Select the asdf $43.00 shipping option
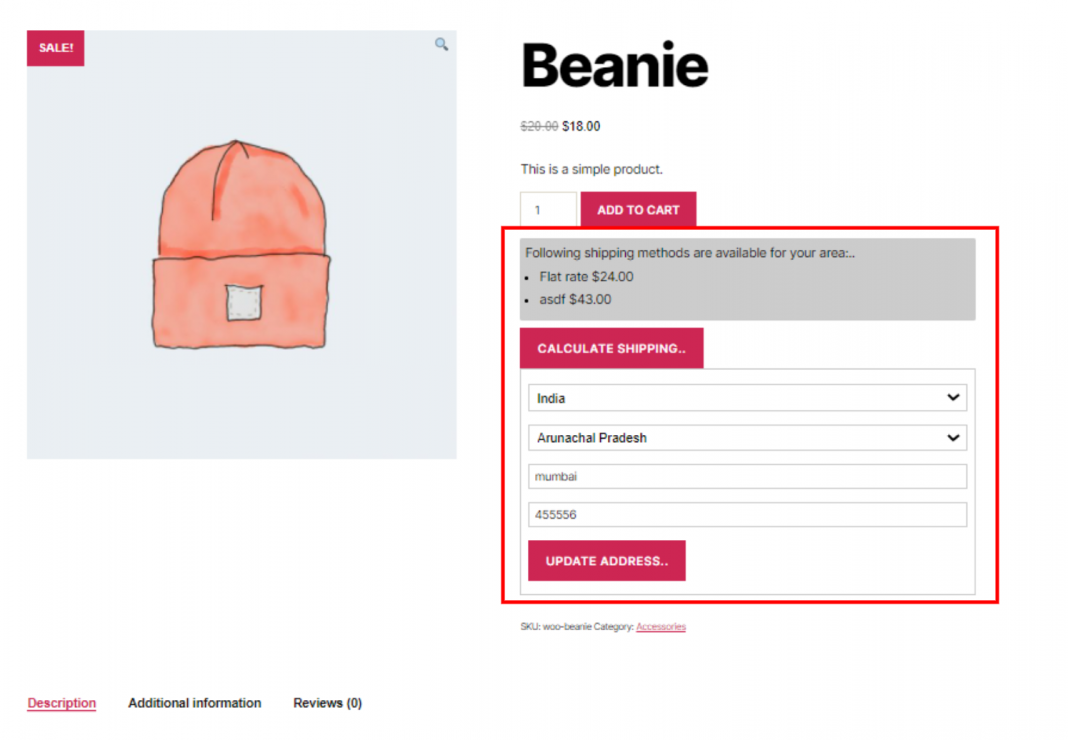The image size is (1068, 740). coord(575,299)
